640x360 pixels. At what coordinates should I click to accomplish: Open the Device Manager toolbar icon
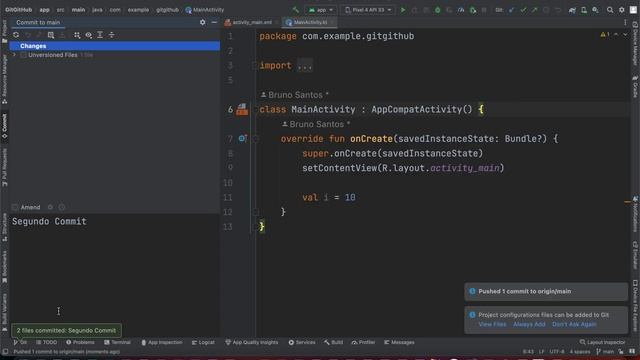coord(584,10)
